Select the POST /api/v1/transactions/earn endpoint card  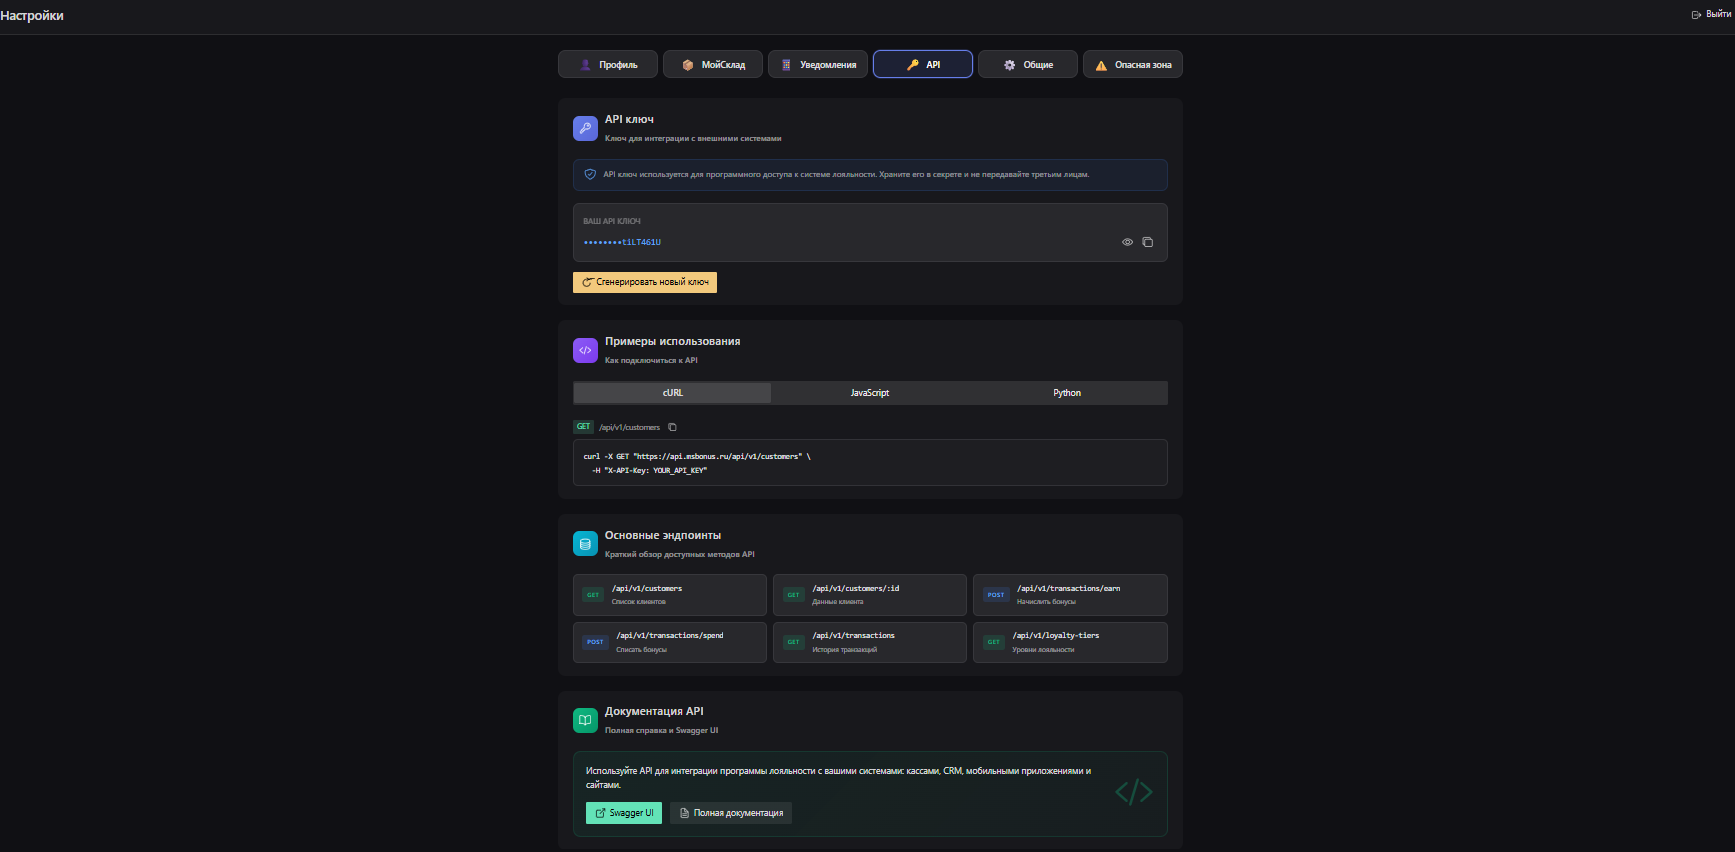[1069, 595]
